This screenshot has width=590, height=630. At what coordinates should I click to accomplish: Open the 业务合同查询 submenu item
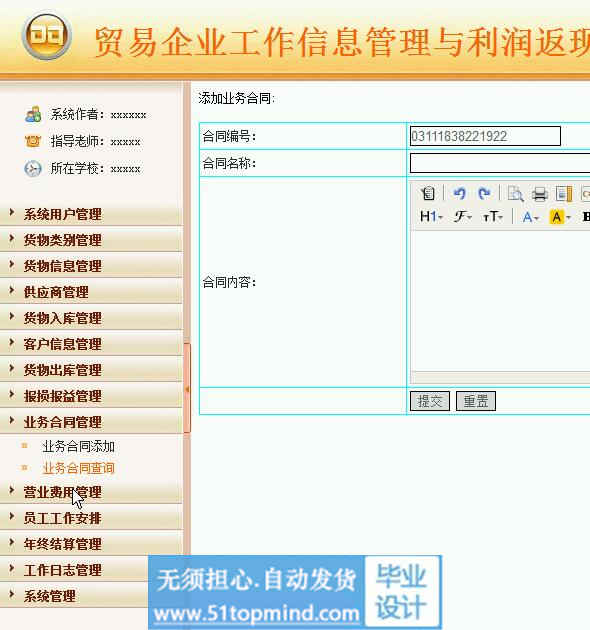(79, 468)
